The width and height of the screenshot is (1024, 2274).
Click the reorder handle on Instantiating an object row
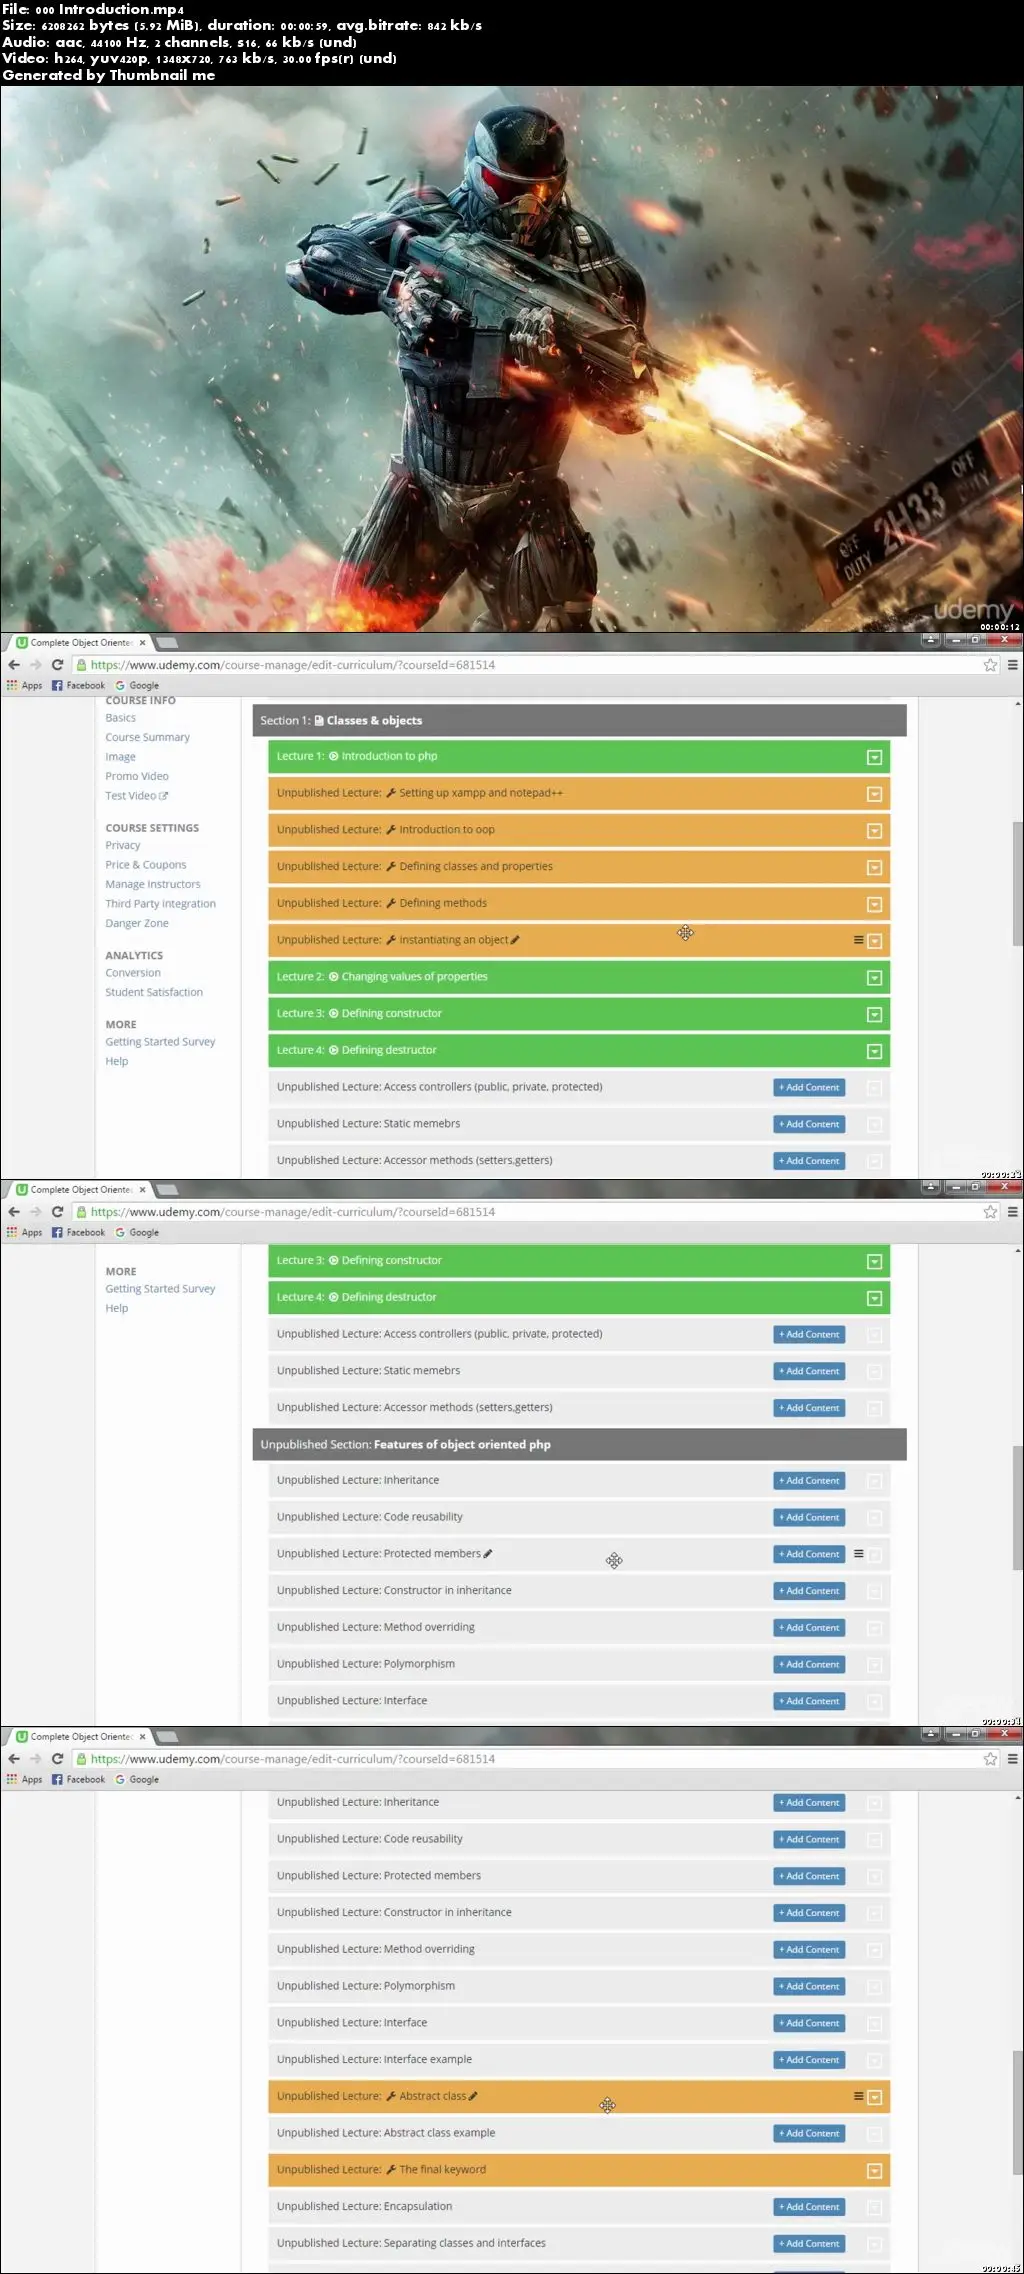pos(858,940)
